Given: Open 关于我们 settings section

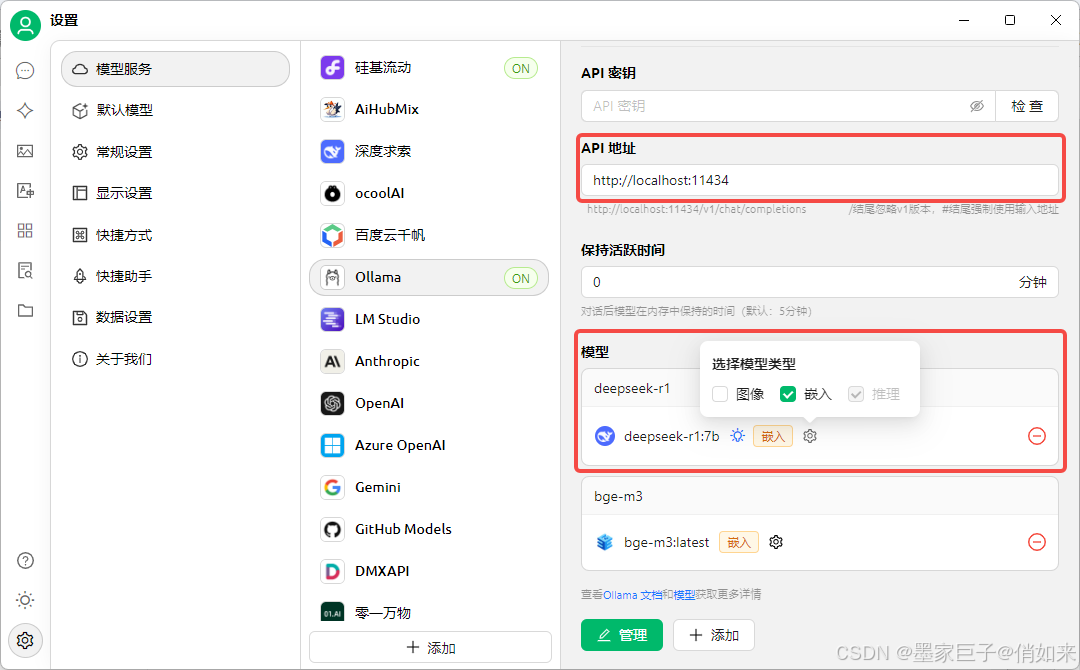Looking at the screenshot, I should [176, 359].
